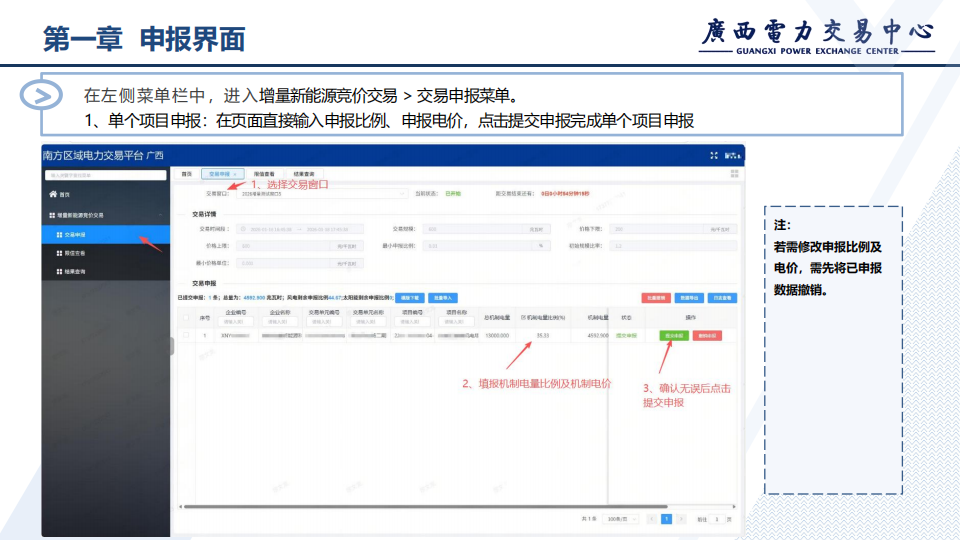Click the home icon in the sidebar
The width and height of the screenshot is (960, 540).
53,194
